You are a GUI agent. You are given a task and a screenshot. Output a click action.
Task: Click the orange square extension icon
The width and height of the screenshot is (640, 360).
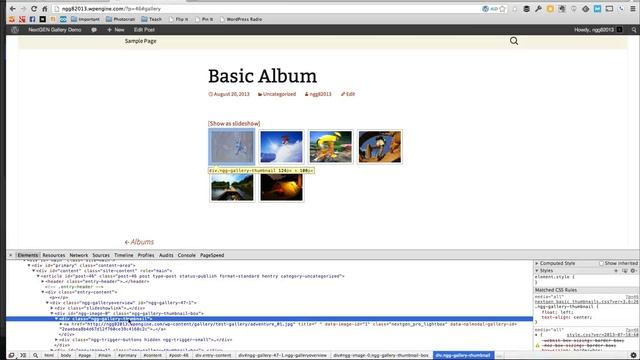pyautogui.click(x=550, y=9)
